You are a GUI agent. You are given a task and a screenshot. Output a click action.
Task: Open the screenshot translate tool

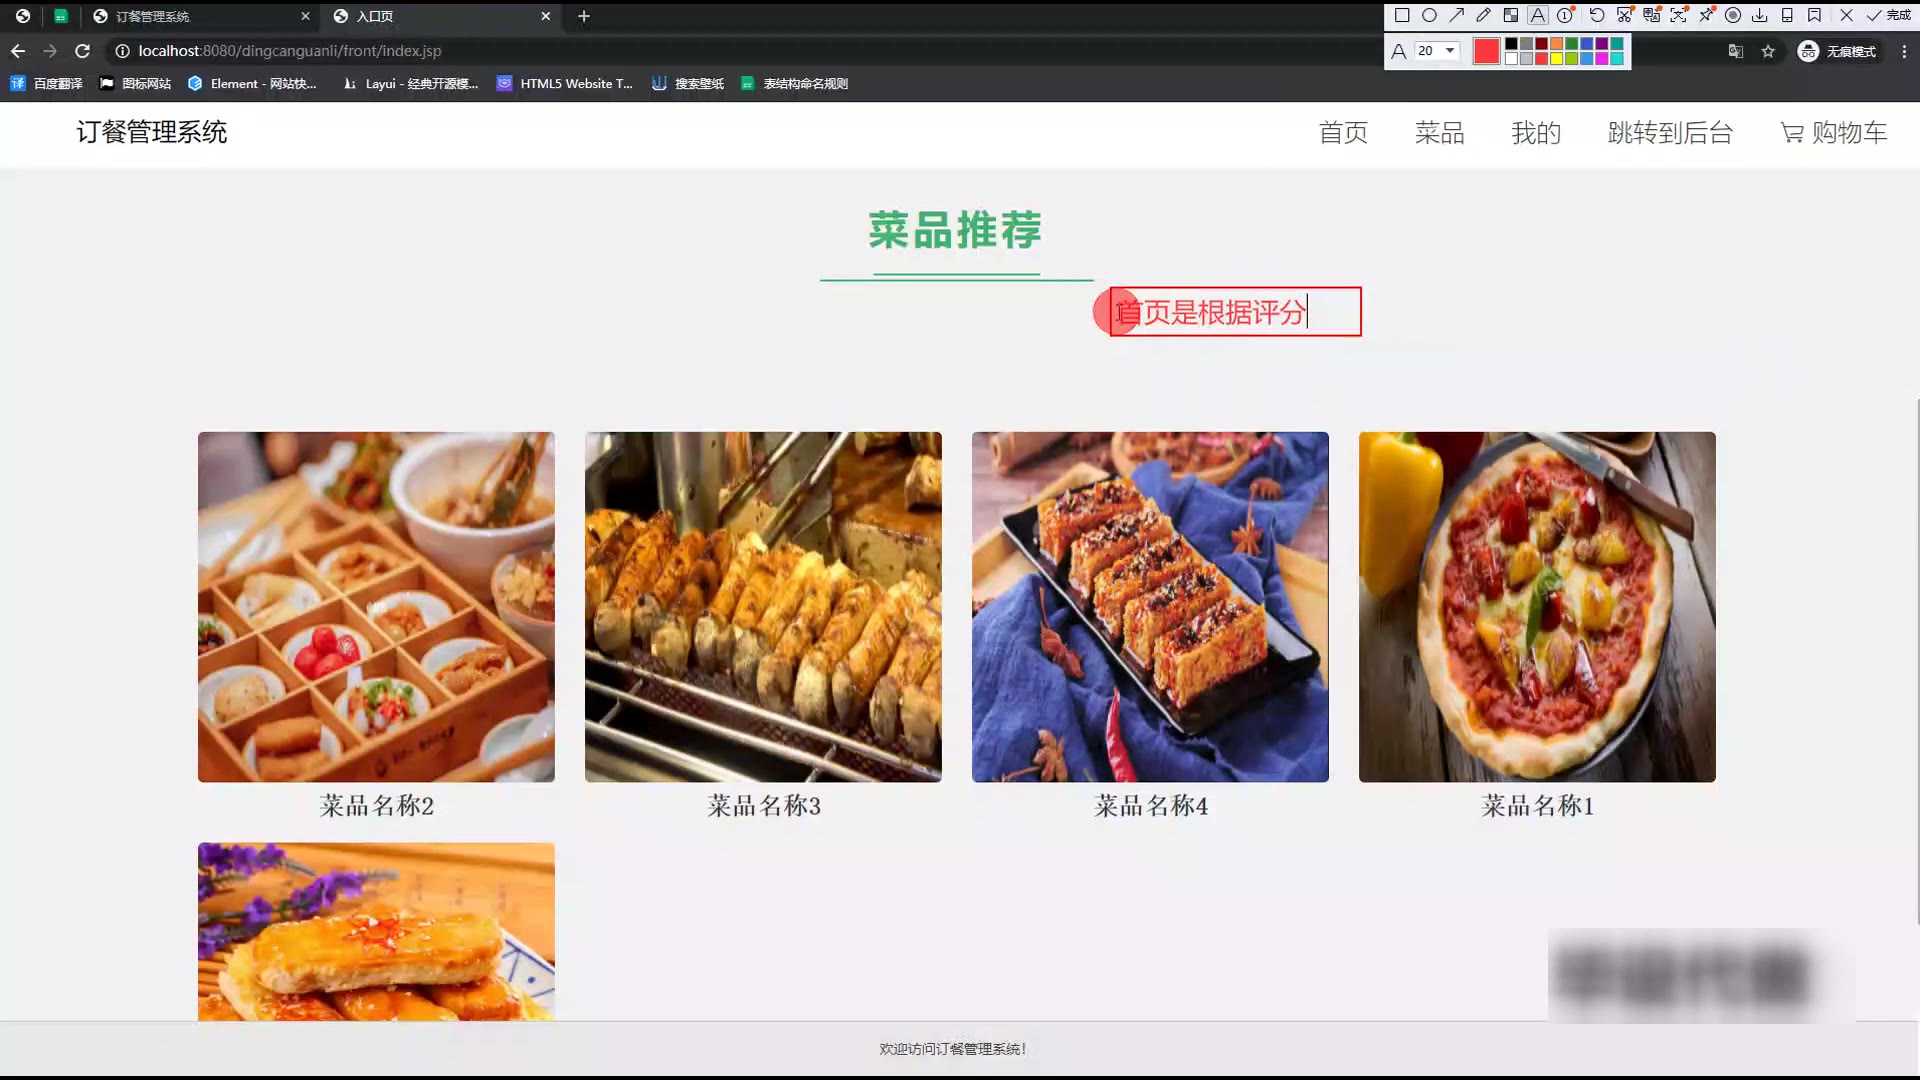(1652, 15)
